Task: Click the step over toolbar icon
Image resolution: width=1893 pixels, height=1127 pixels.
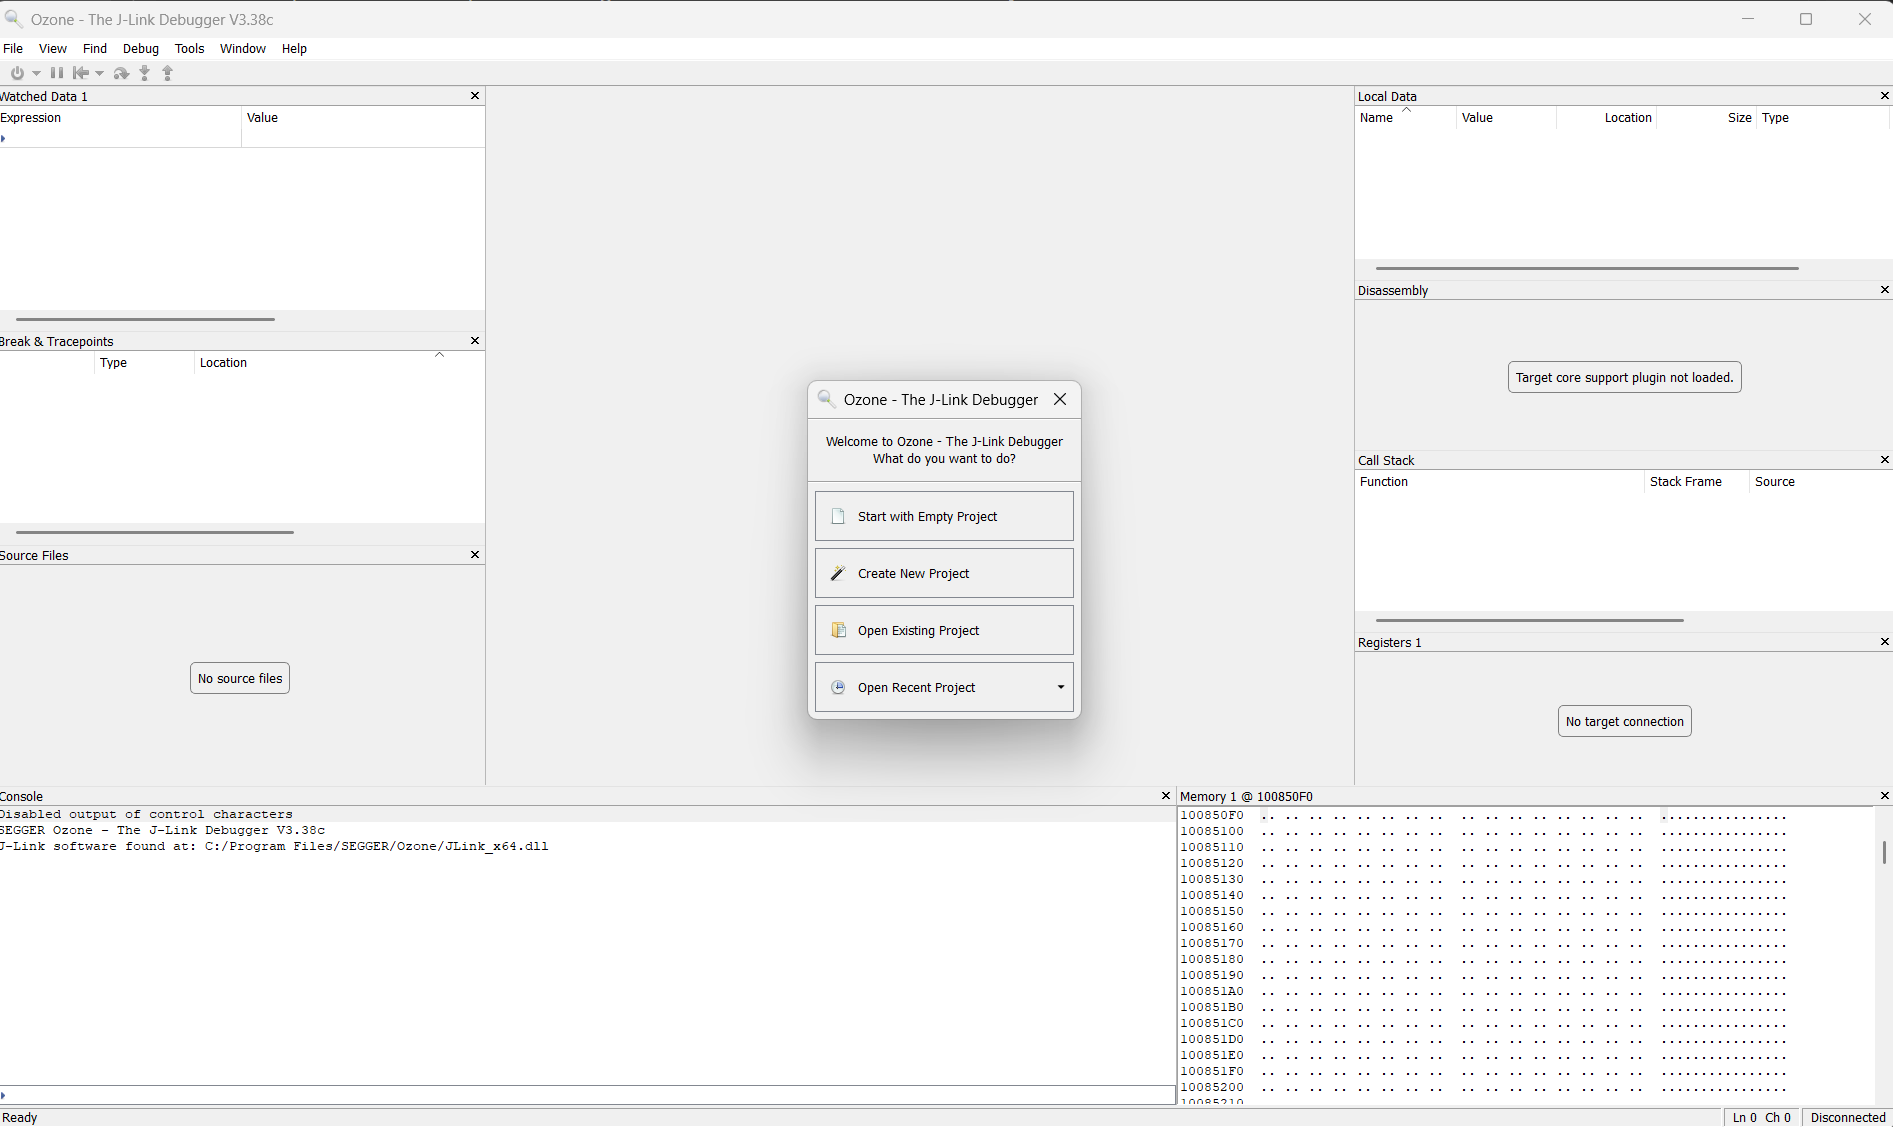Action: click(x=121, y=73)
